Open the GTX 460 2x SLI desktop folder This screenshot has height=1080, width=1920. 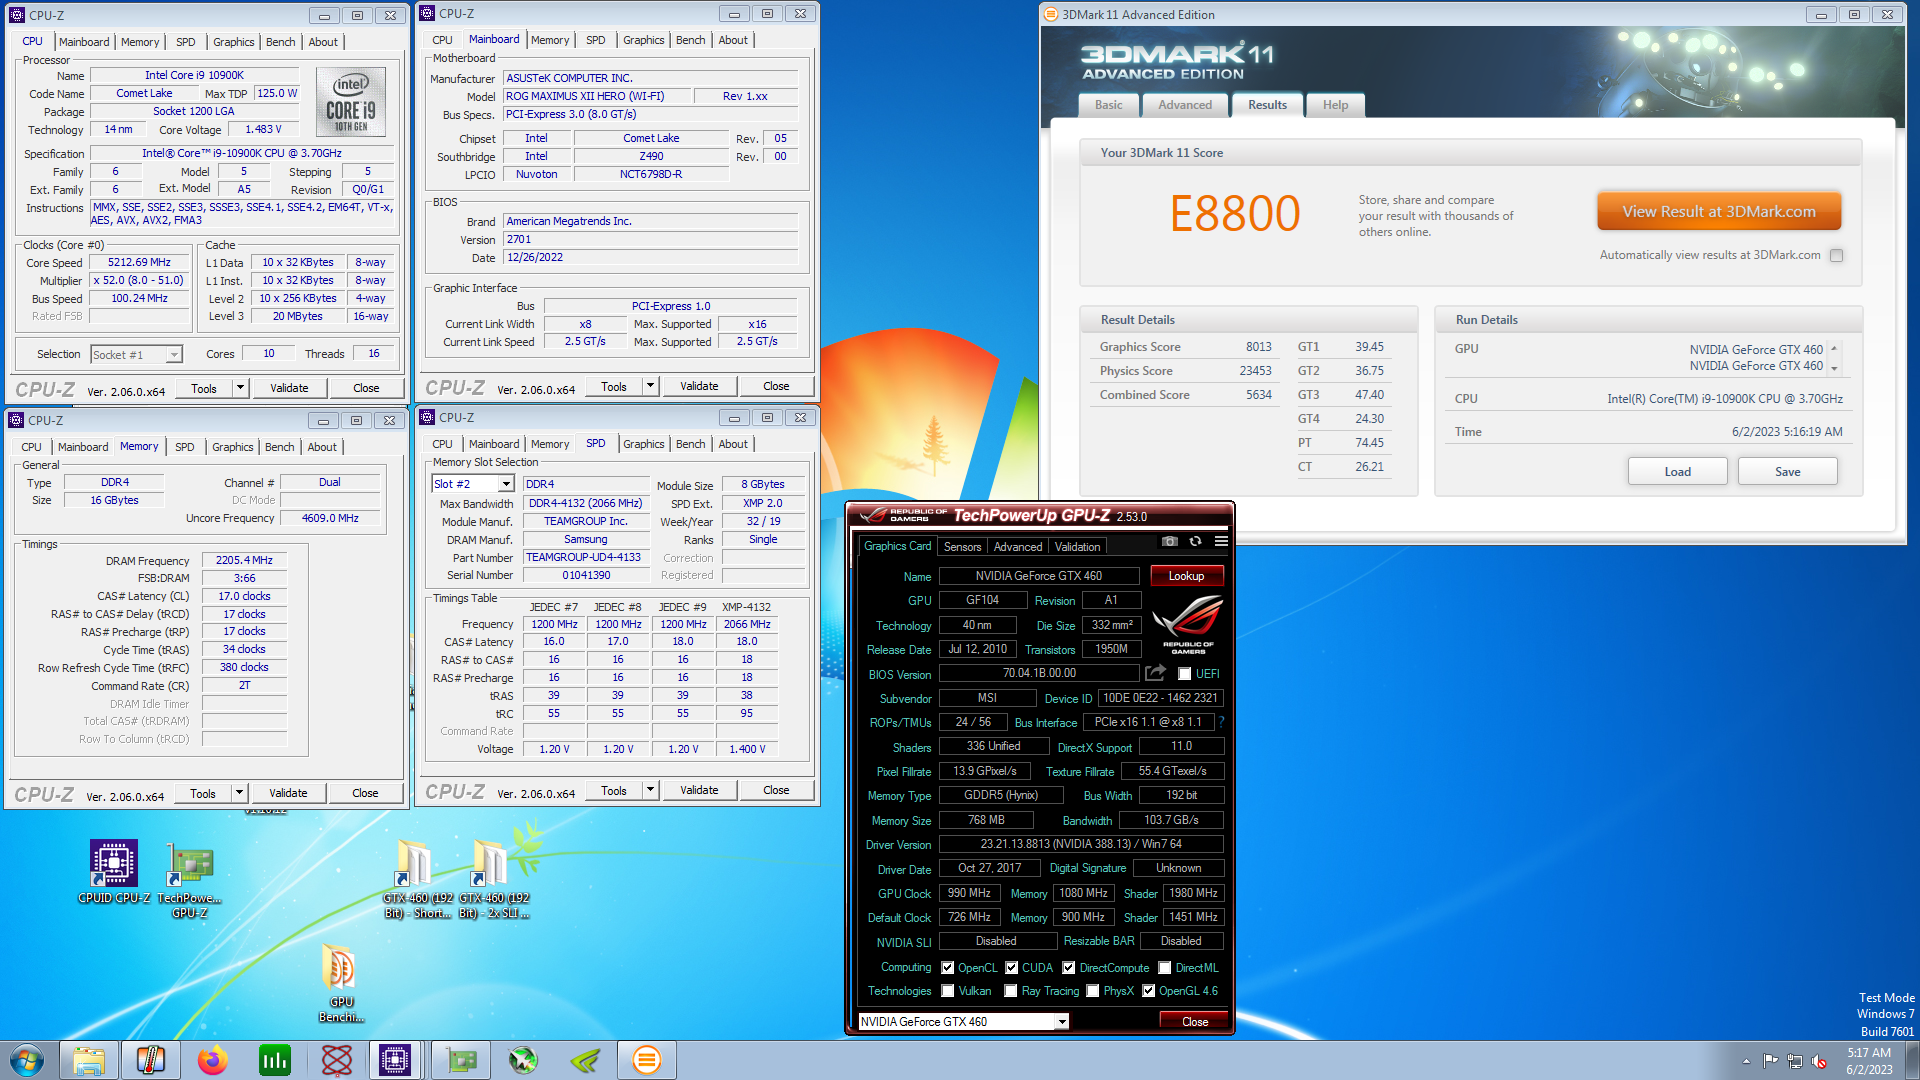click(493, 879)
